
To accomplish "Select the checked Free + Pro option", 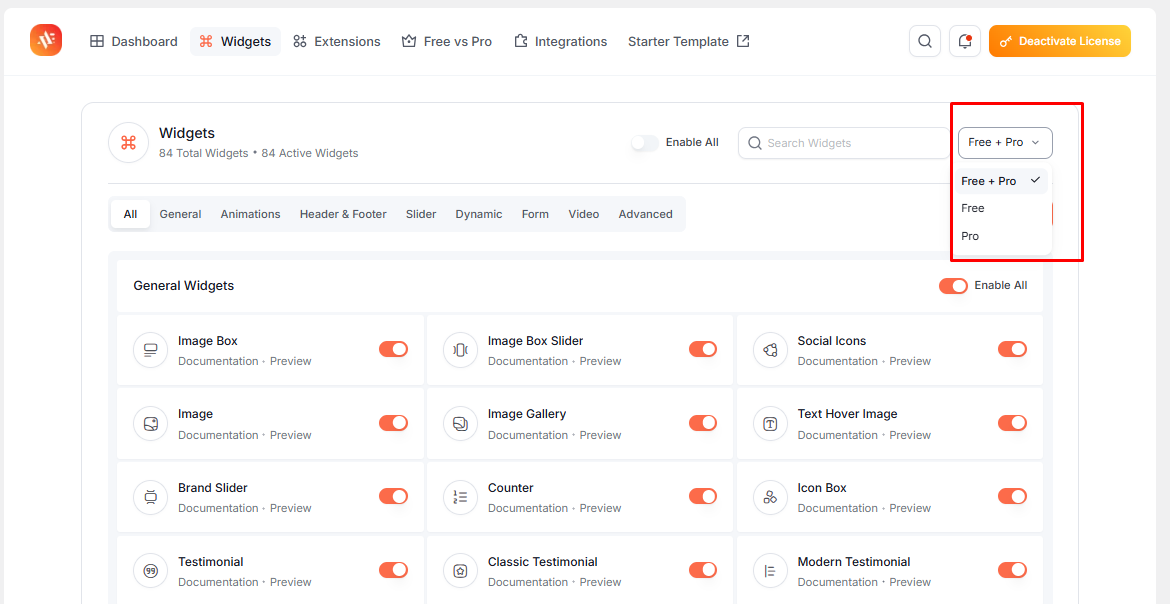I will (1001, 181).
